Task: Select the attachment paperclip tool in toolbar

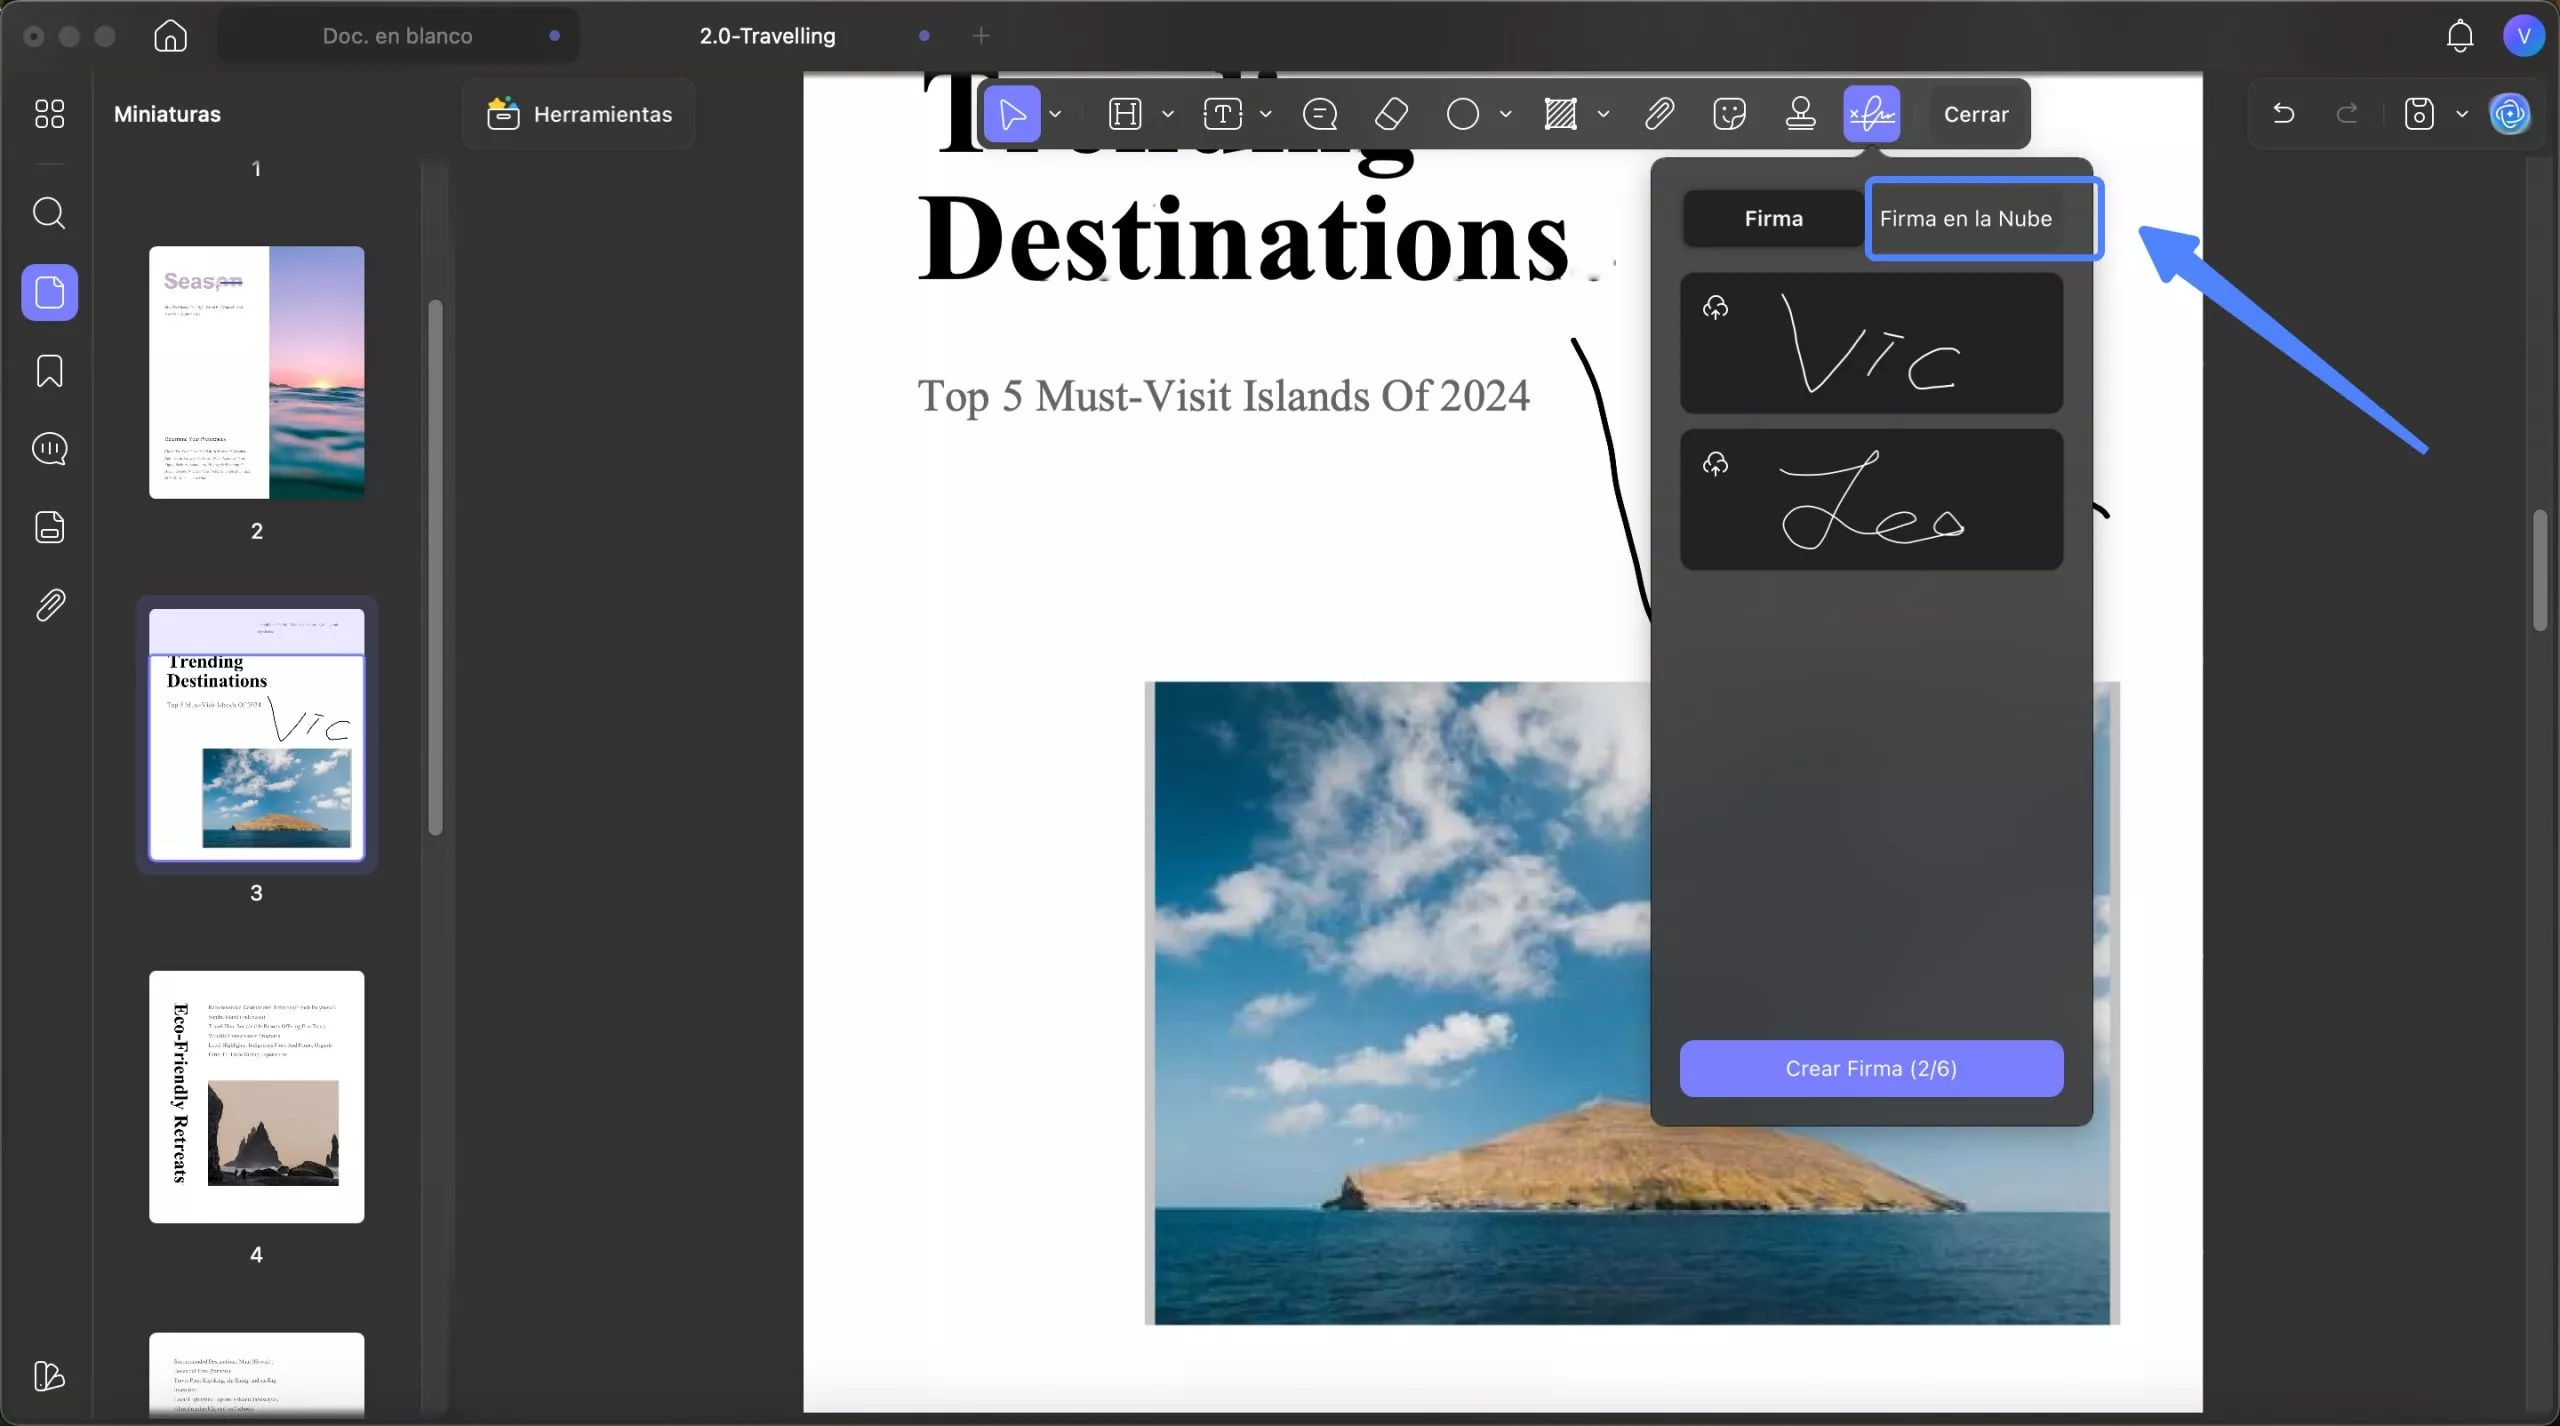Action: [1659, 114]
